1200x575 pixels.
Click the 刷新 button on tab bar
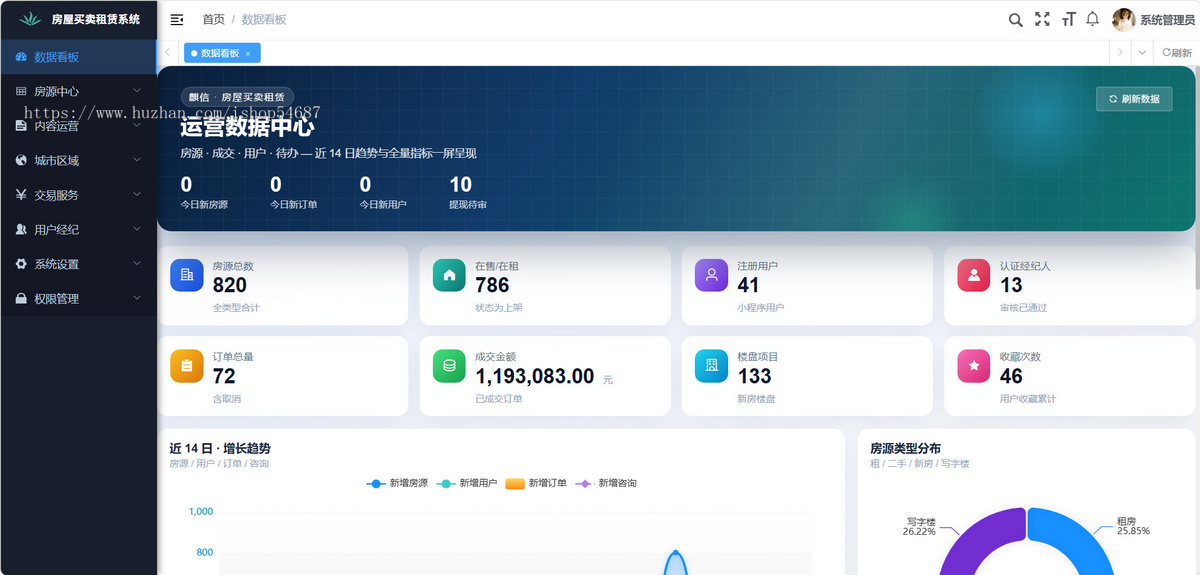(1177, 53)
